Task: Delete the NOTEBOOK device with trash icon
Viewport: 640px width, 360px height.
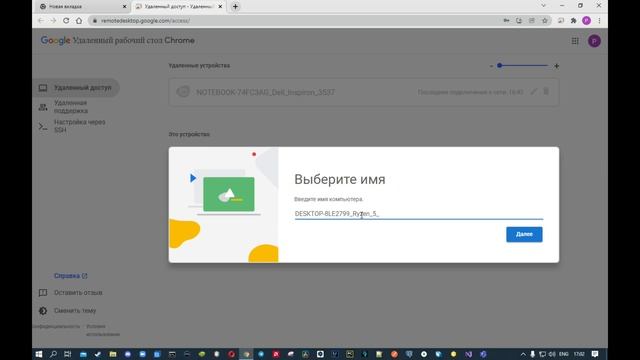Action: tap(546, 92)
